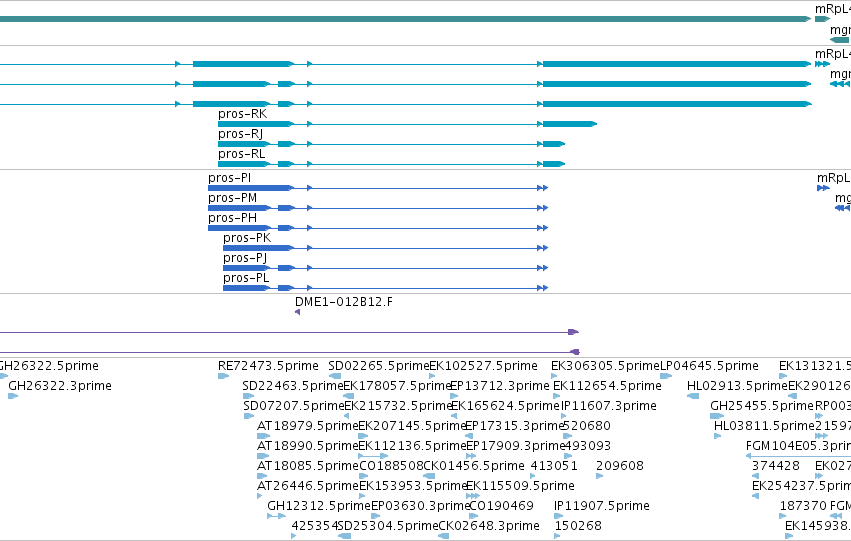Select the pros-PM protein label
Image resolution: width=851 pixels, height=541 pixels.
[x=232, y=198]
